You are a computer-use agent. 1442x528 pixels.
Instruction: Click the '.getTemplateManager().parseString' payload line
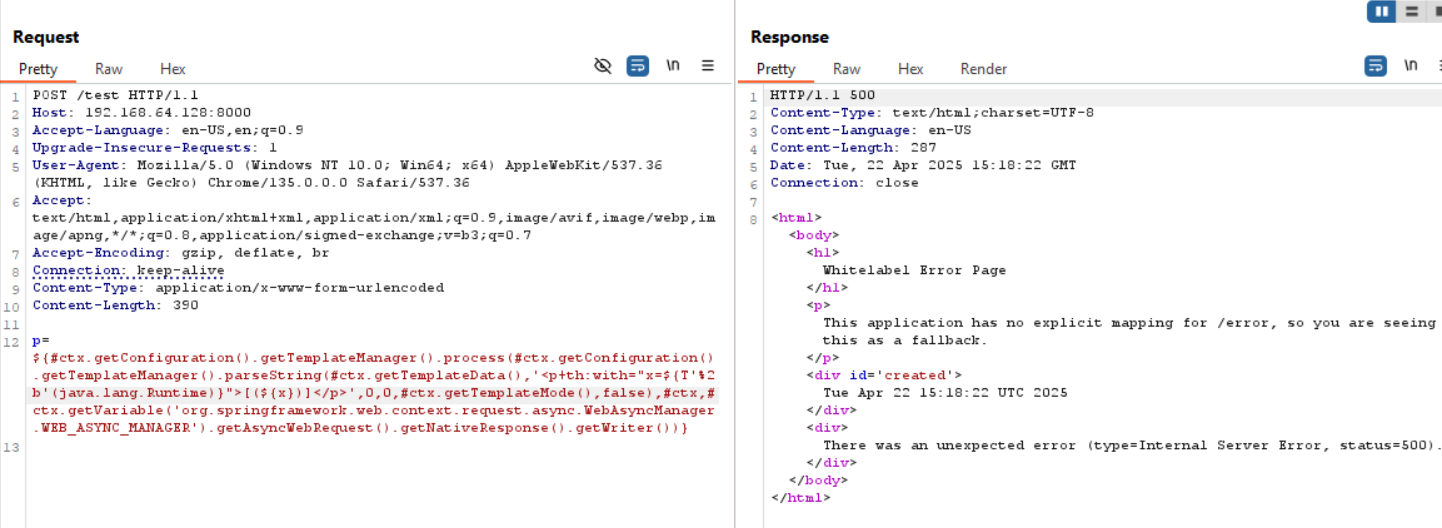(x=374, y=375)
